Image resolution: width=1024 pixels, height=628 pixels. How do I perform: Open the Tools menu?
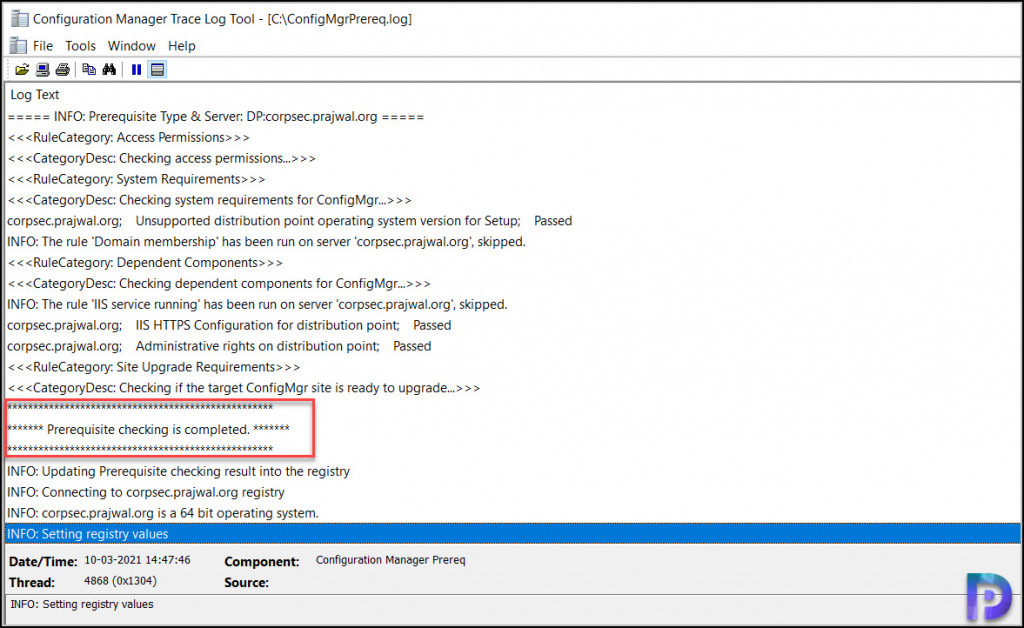[80, 46]
